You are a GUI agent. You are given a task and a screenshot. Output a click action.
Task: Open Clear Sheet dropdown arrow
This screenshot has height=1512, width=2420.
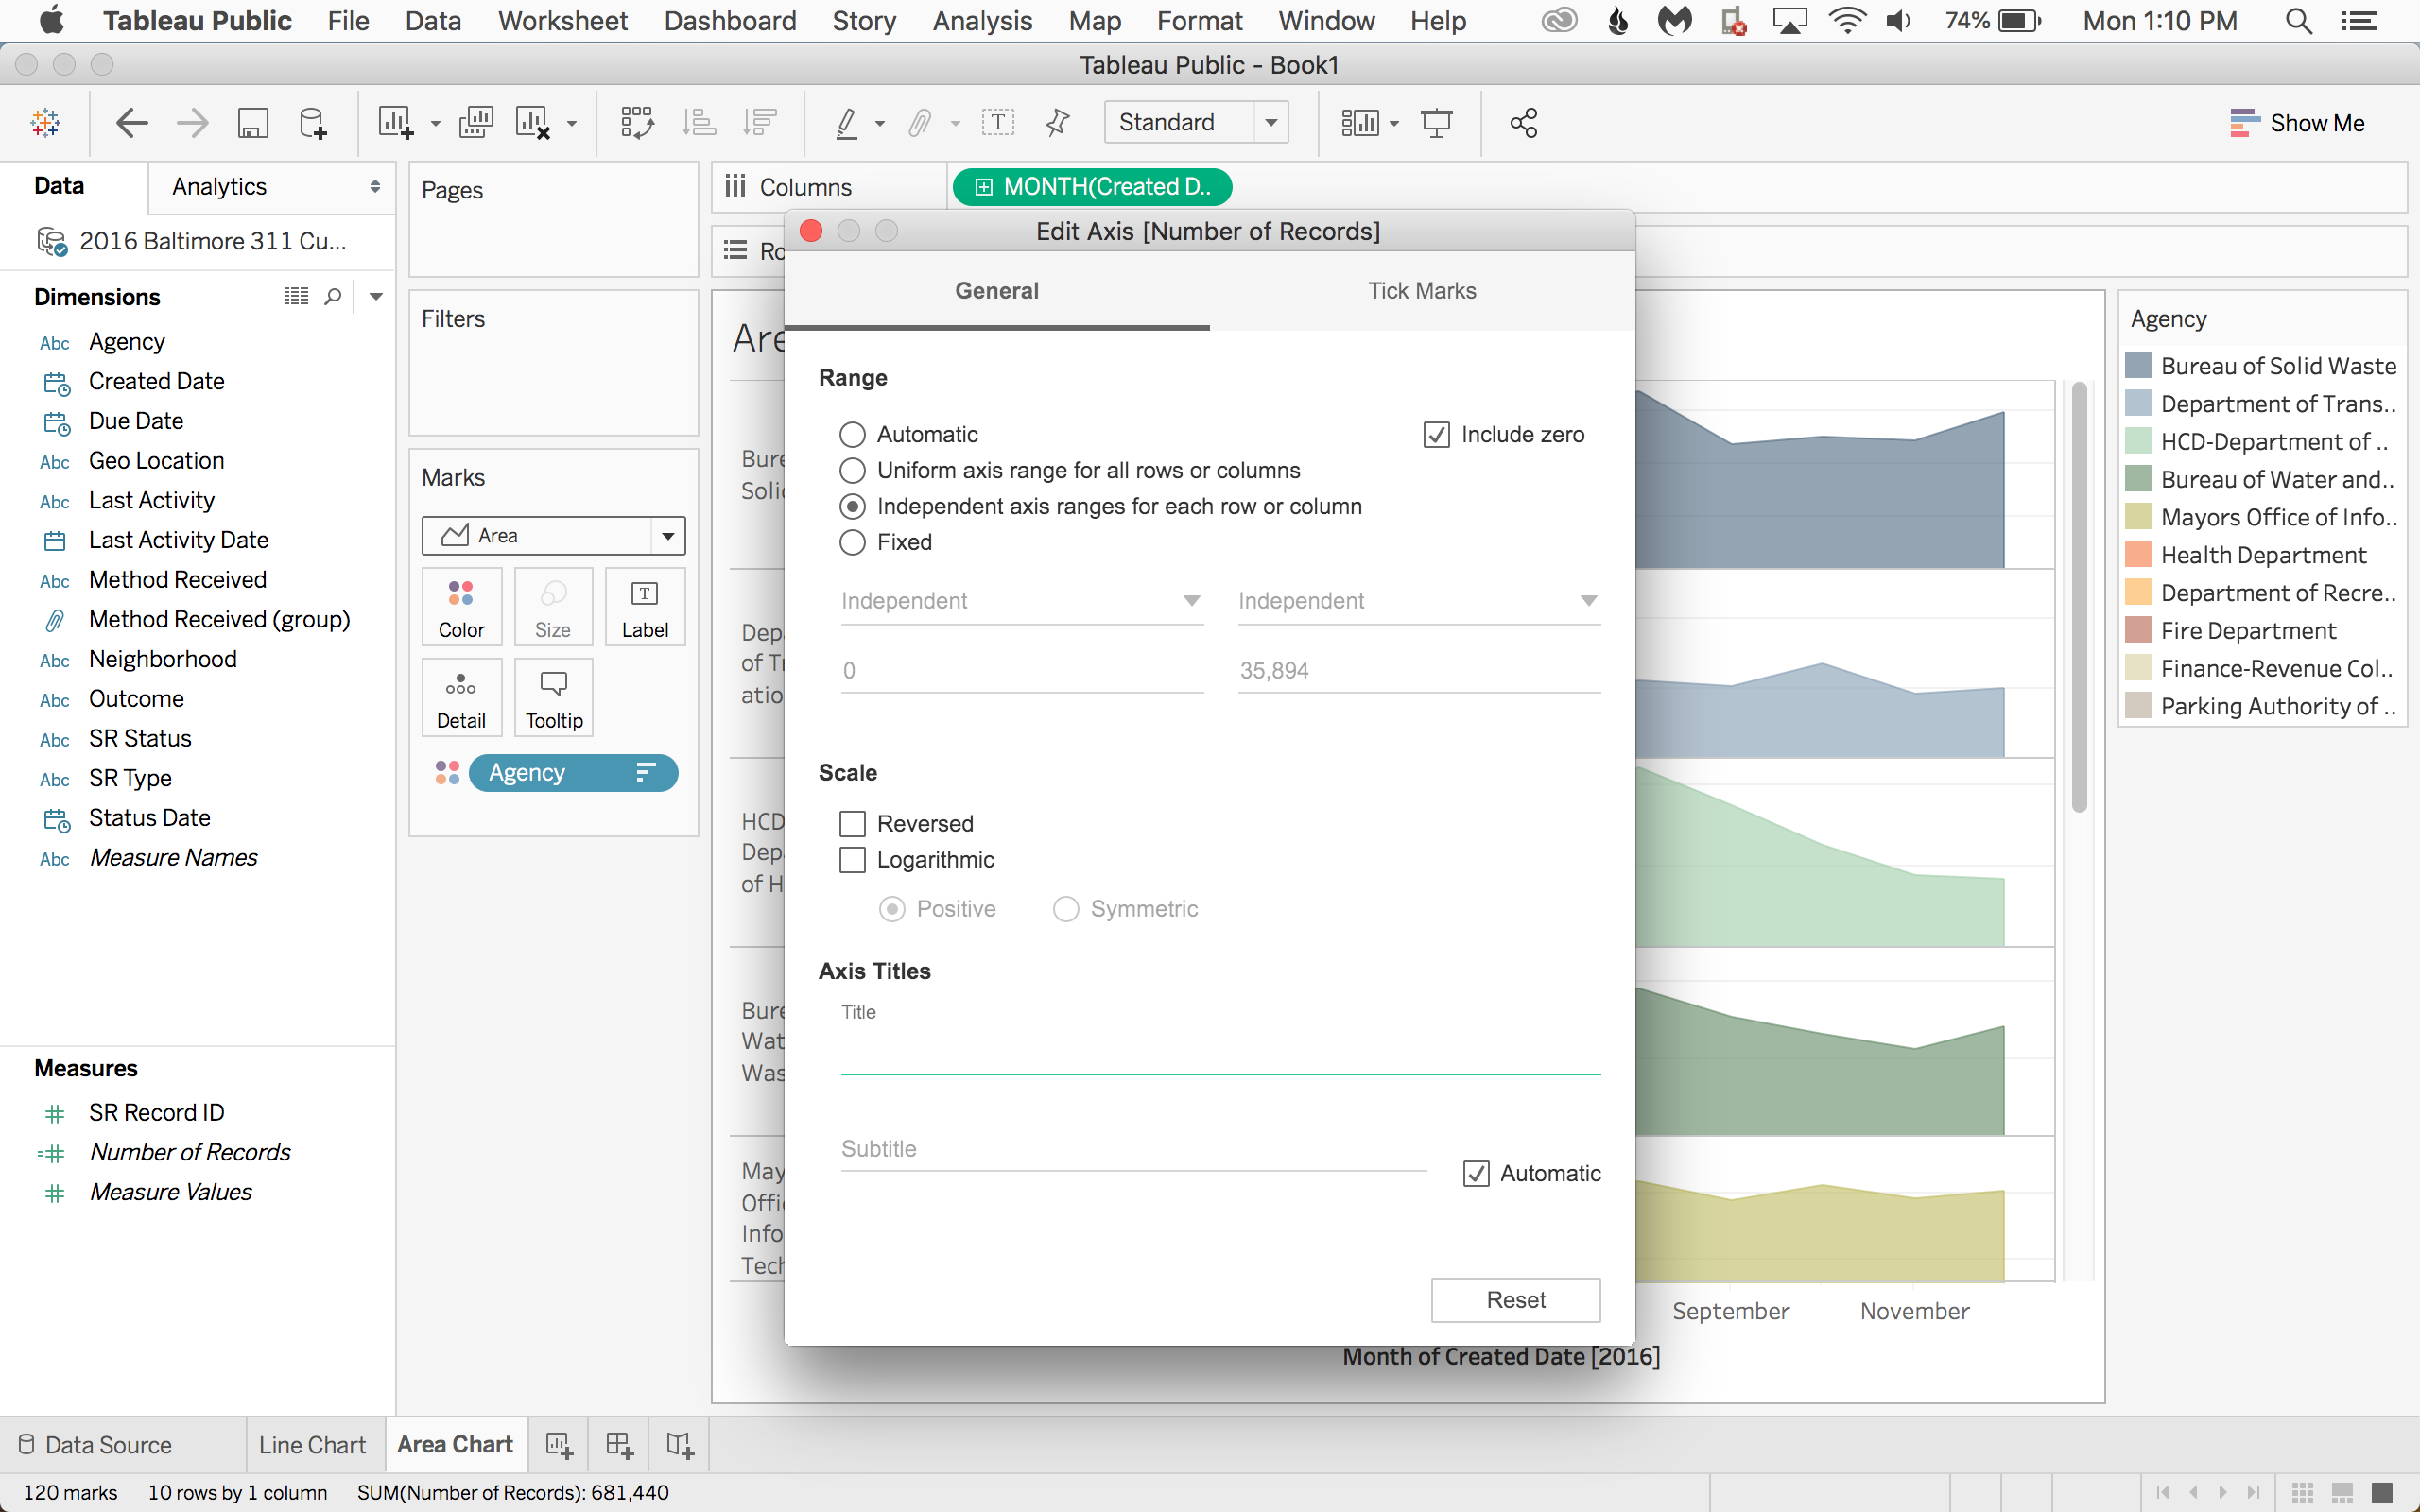(572, 125)
